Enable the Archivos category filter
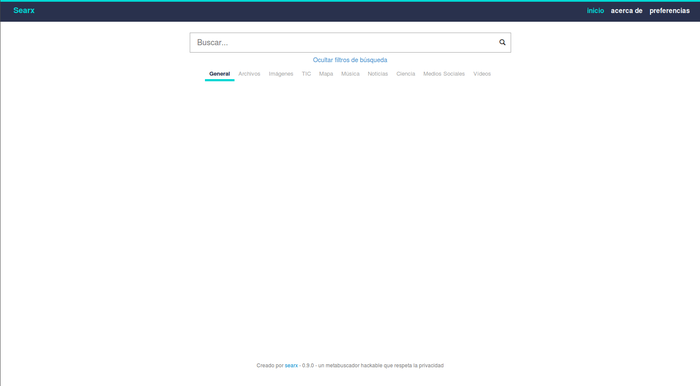Screen dimensions: 700x386 (x=249, y=74)
